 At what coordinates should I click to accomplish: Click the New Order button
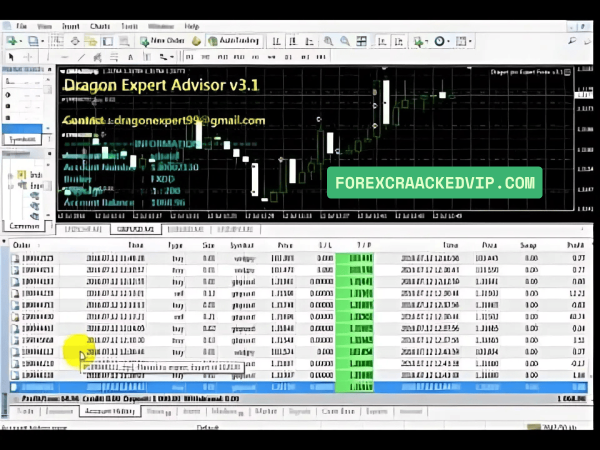coord(162,41)
